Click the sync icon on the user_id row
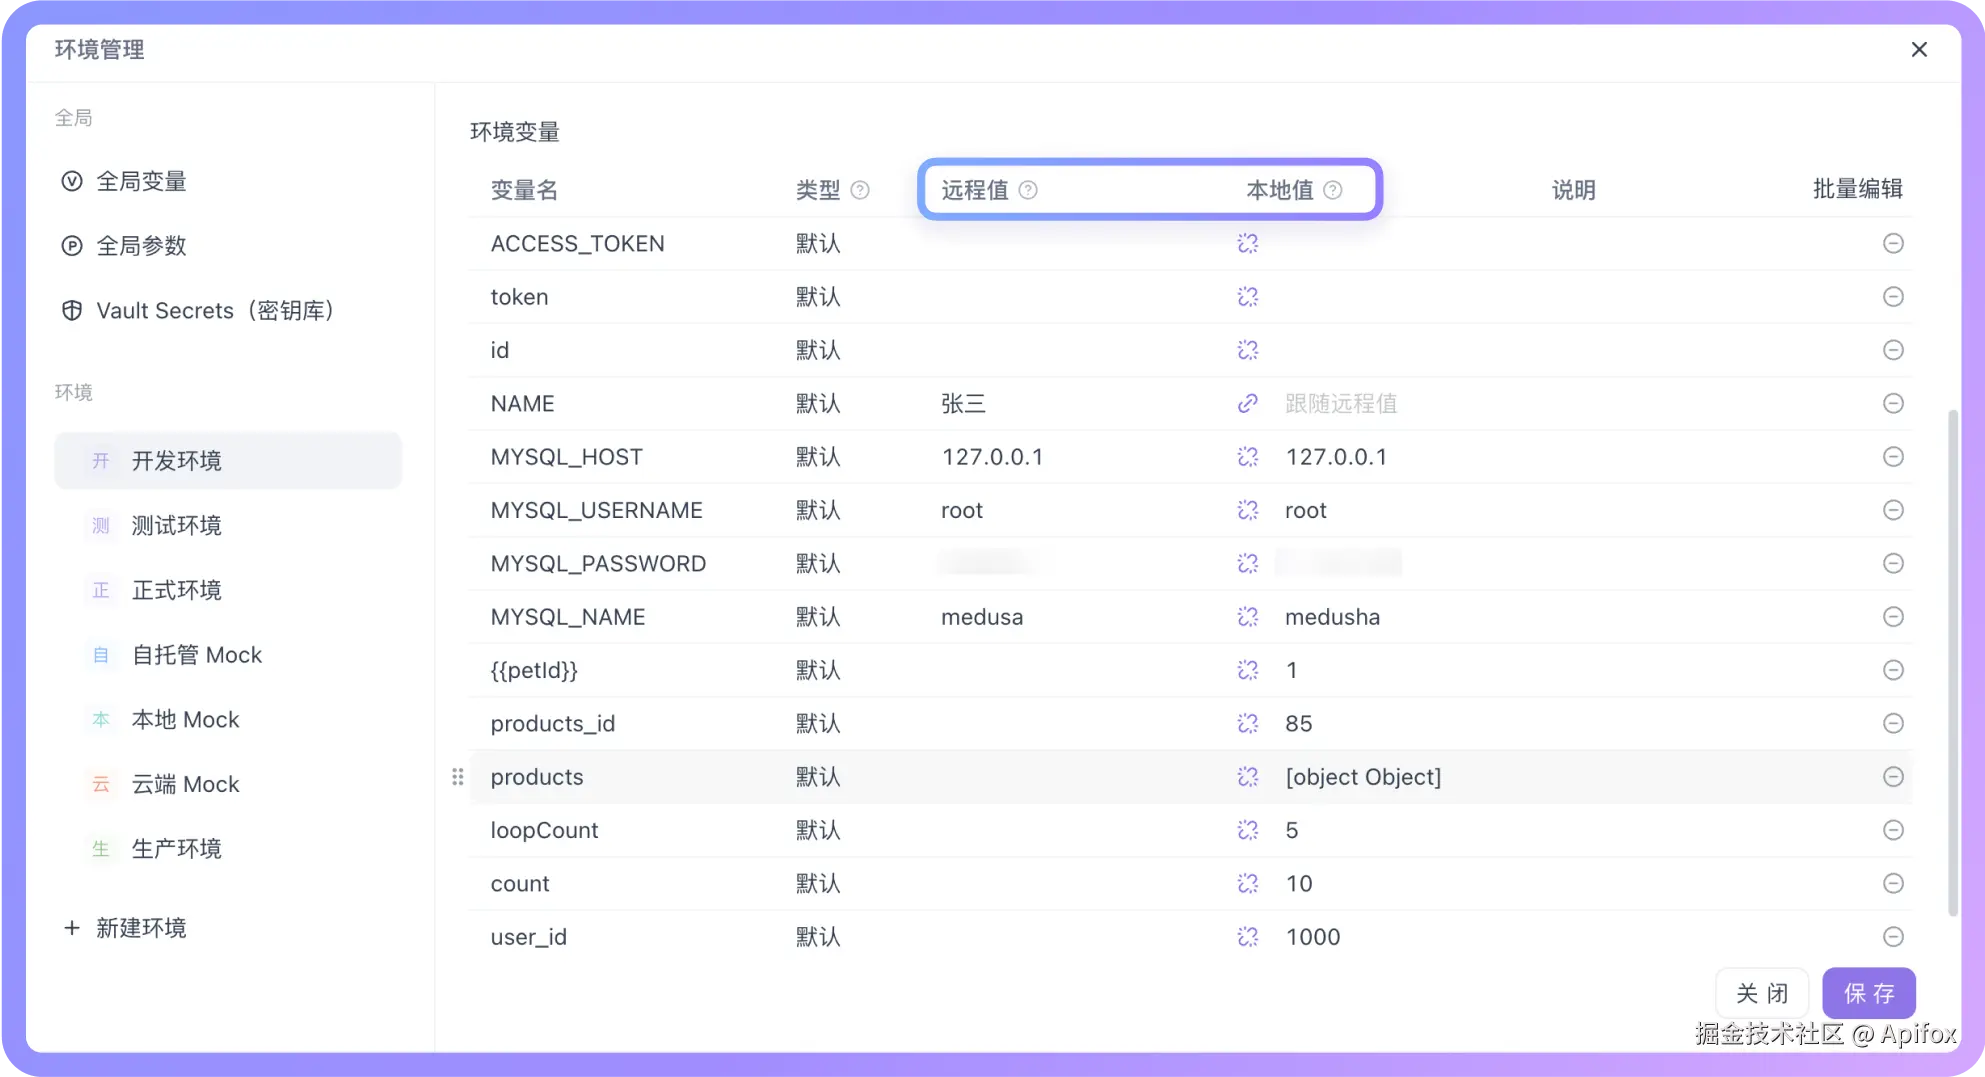 click(1247, 937)
